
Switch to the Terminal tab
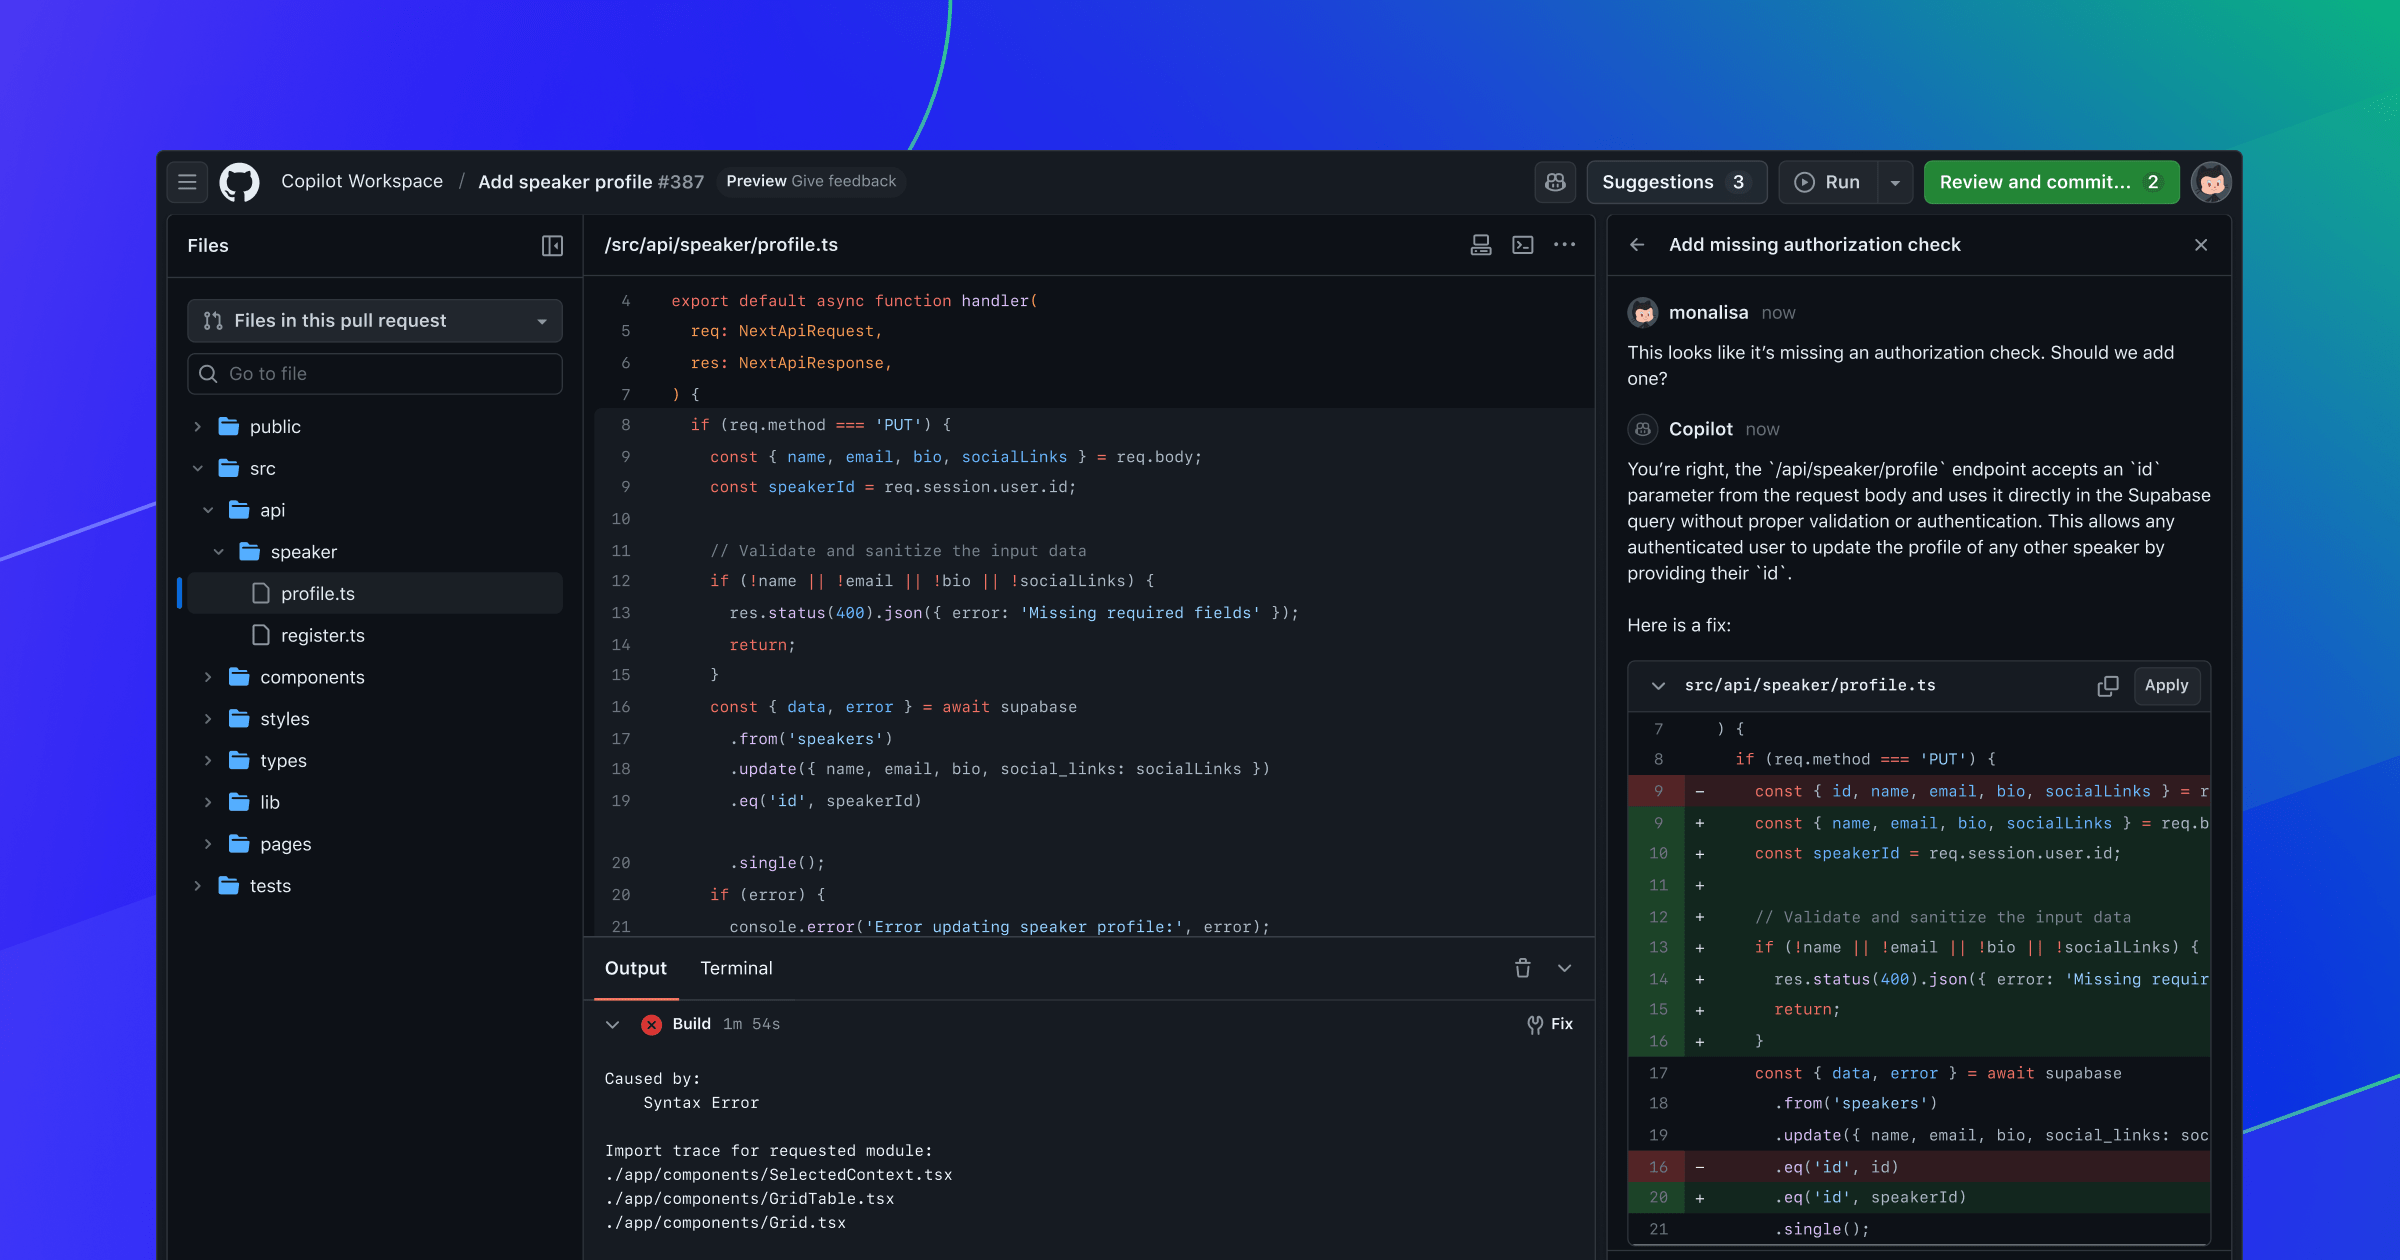tap(736, 968)
